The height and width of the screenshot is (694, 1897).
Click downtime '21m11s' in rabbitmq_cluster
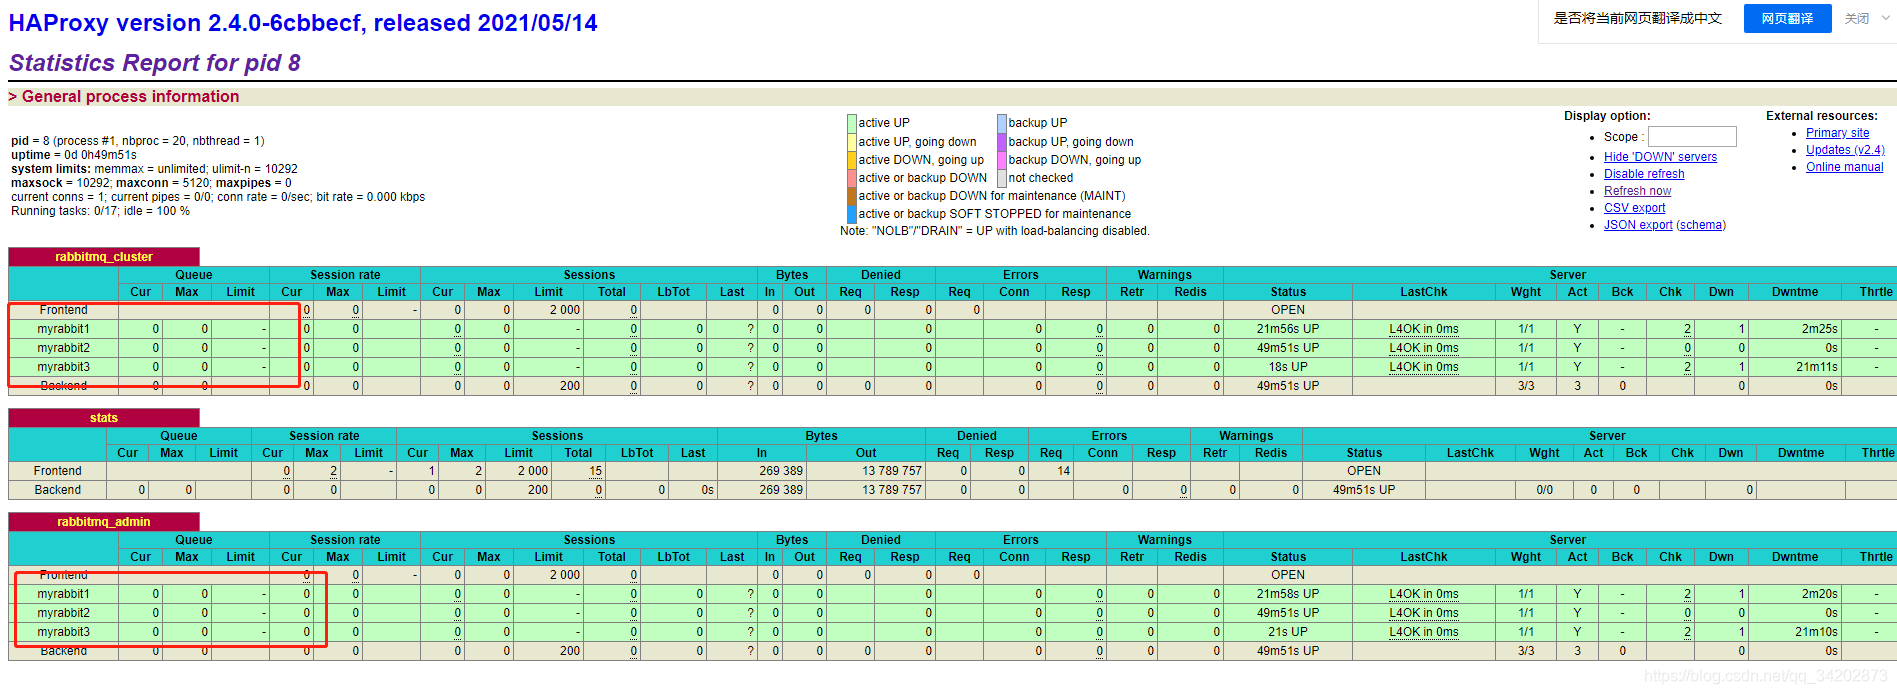pyautogui.click(x=1817, y=367)
